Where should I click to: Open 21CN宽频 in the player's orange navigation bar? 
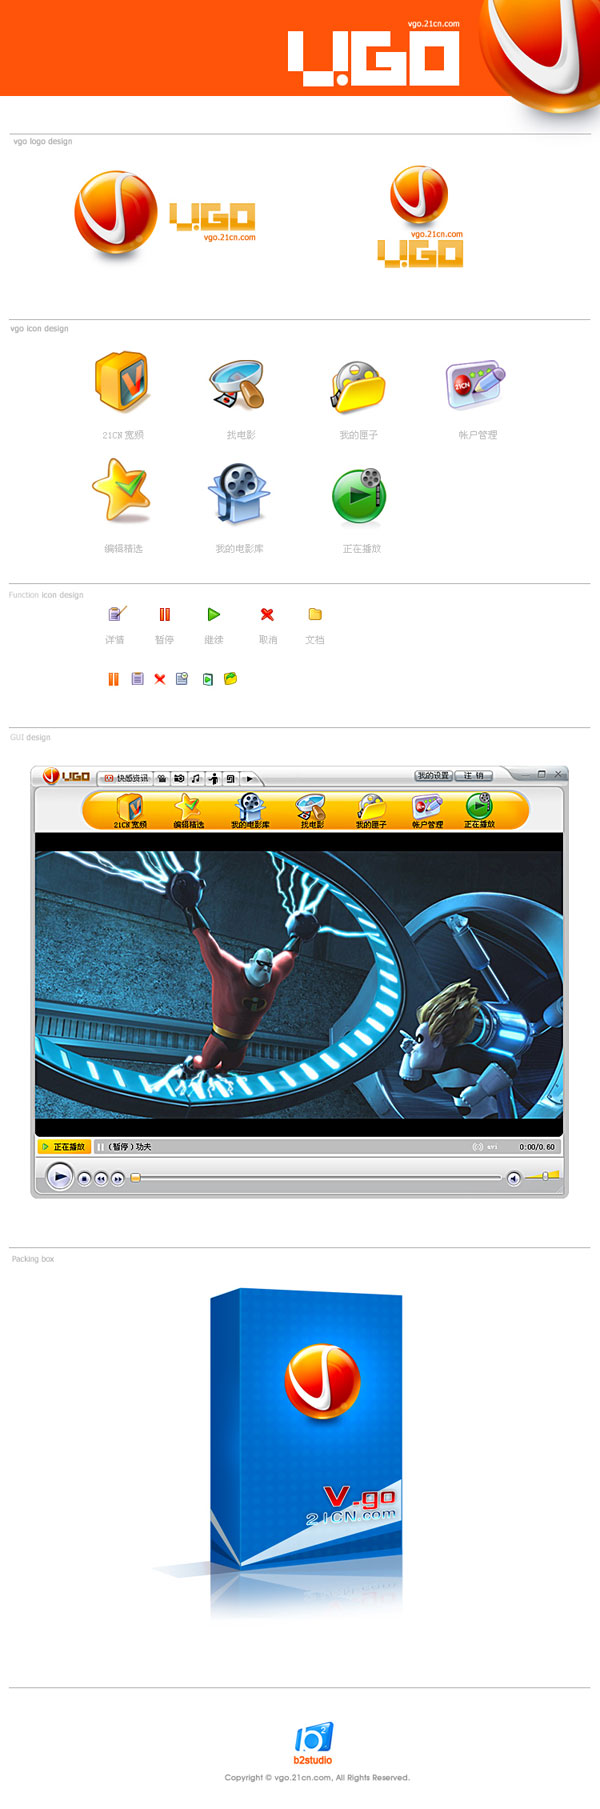129,810
